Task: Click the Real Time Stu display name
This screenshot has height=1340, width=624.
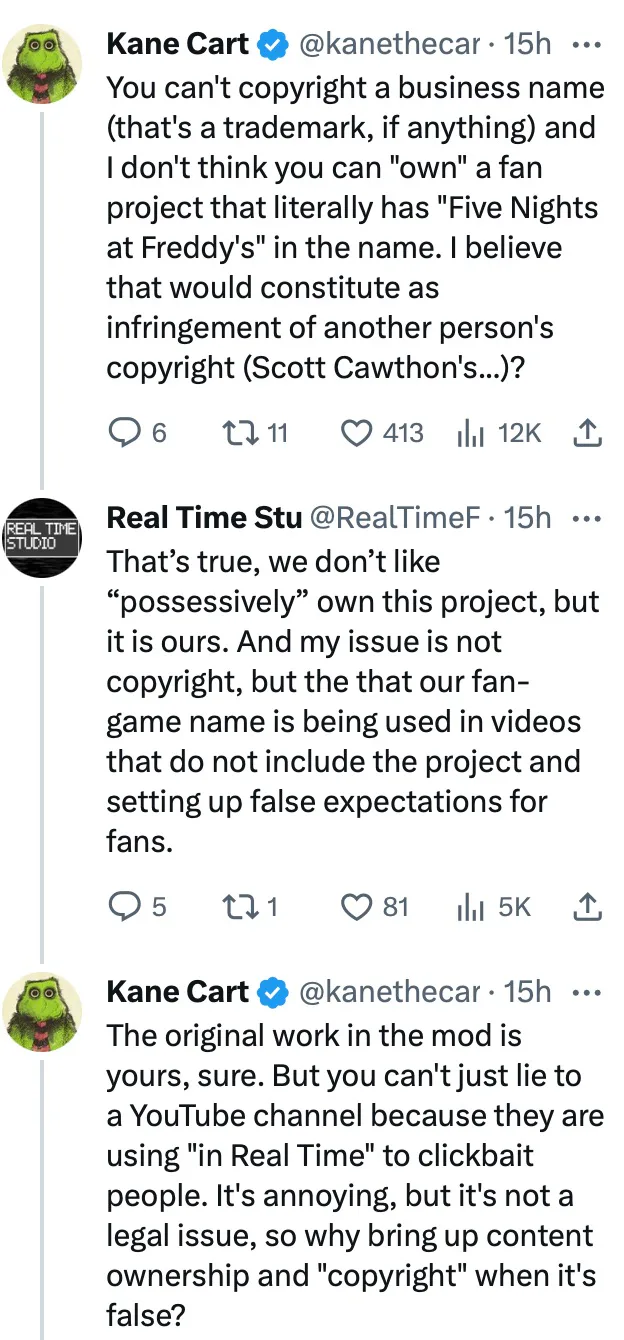Action: coord(203,518)
